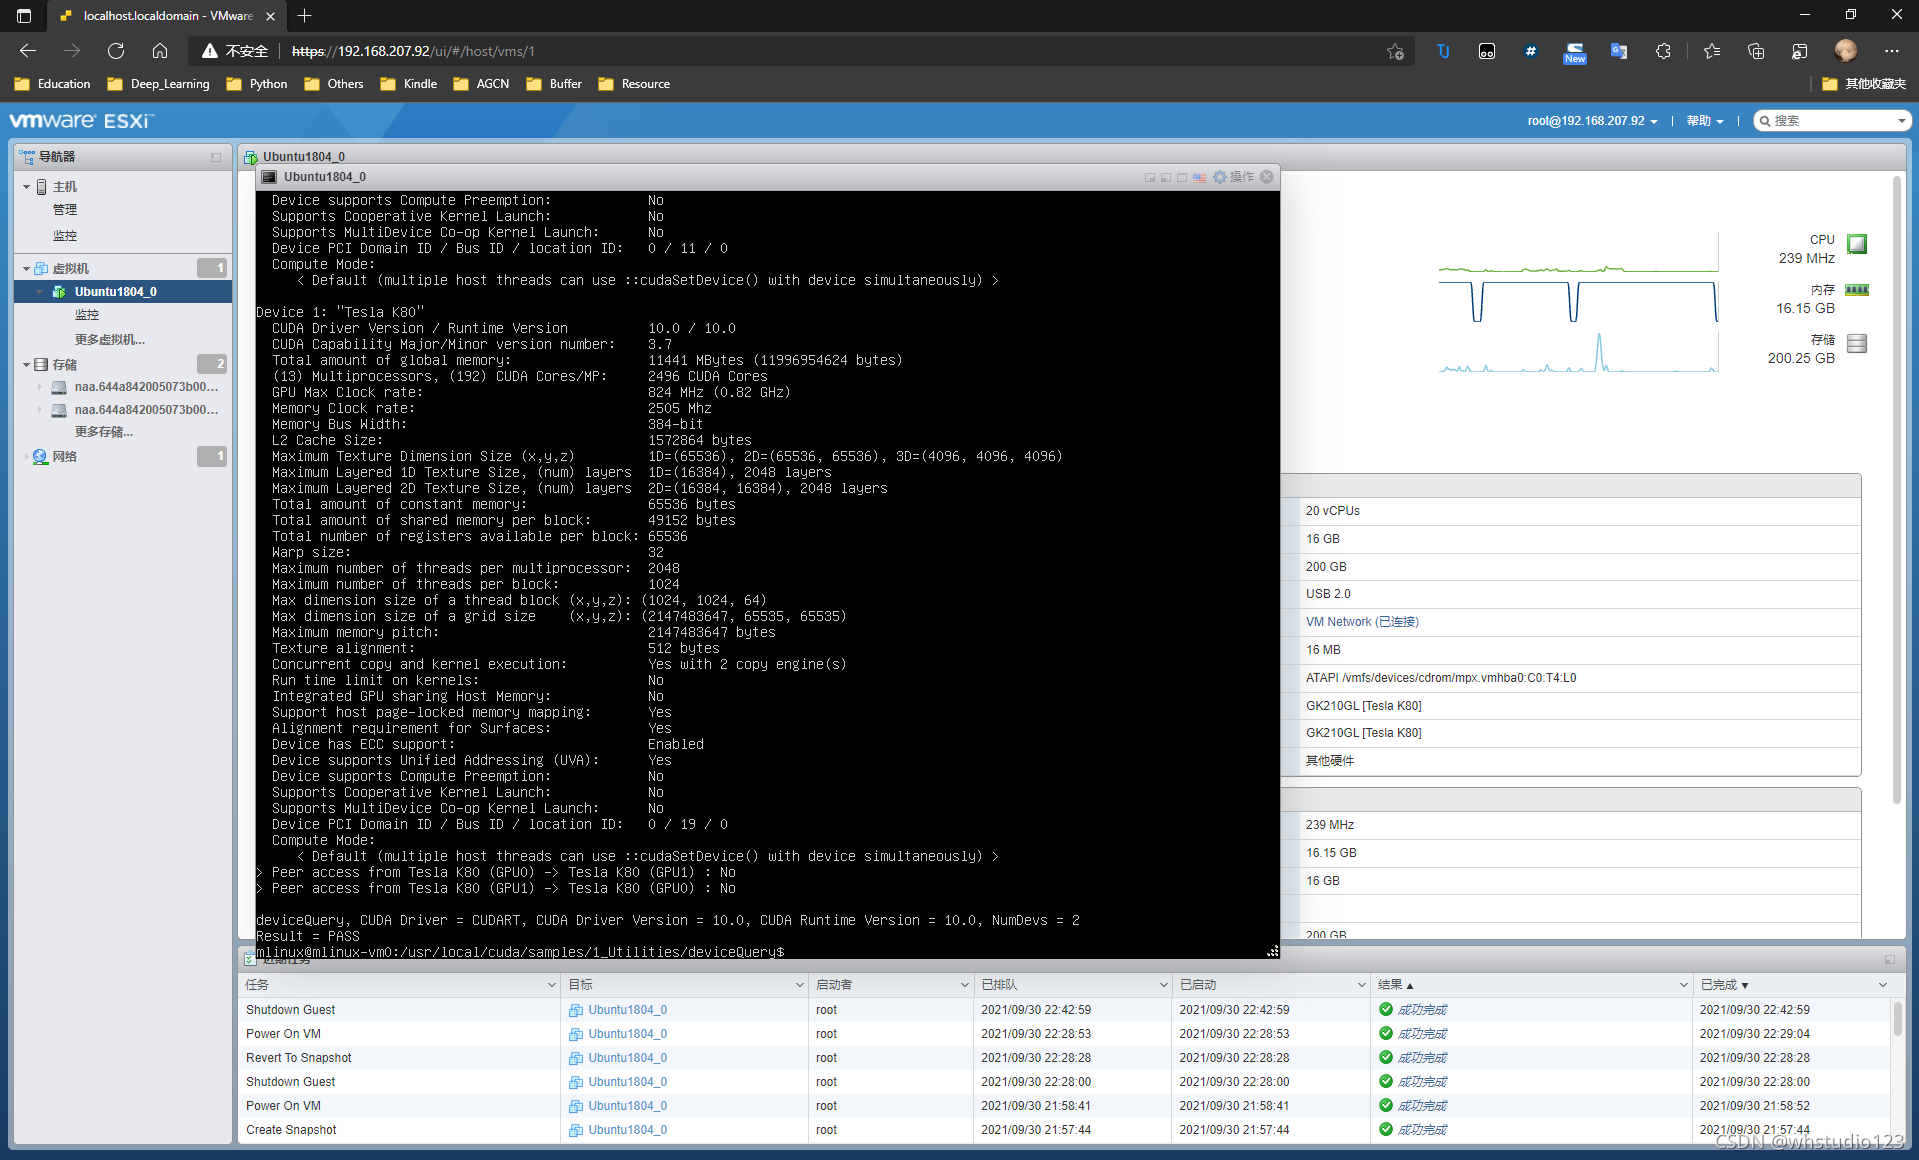
Task: Click the extension with New badge
Action: [1575, 53]
